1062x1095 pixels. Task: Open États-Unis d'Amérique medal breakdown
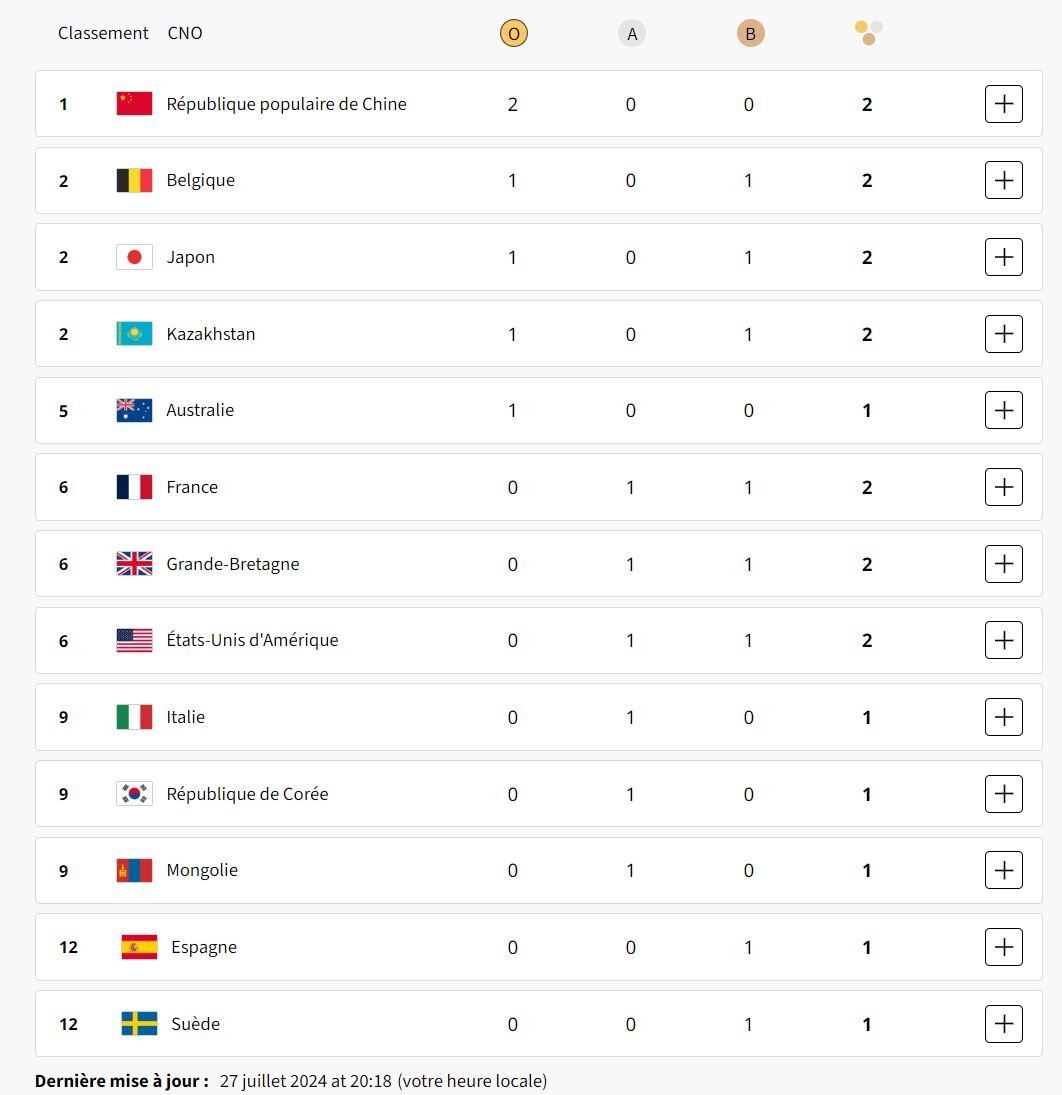[1003, 640]
